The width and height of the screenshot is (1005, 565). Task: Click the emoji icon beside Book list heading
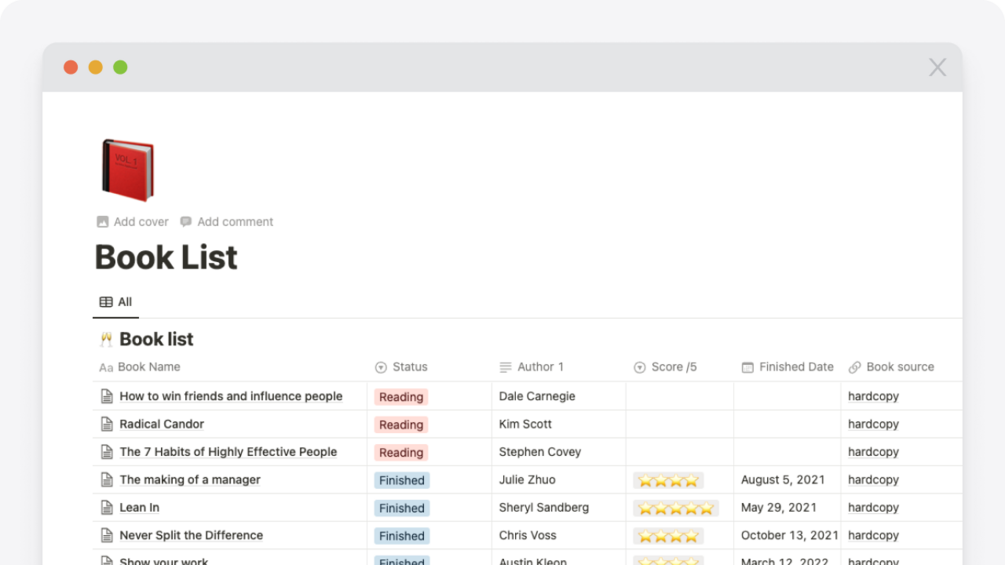click(106, 339)
